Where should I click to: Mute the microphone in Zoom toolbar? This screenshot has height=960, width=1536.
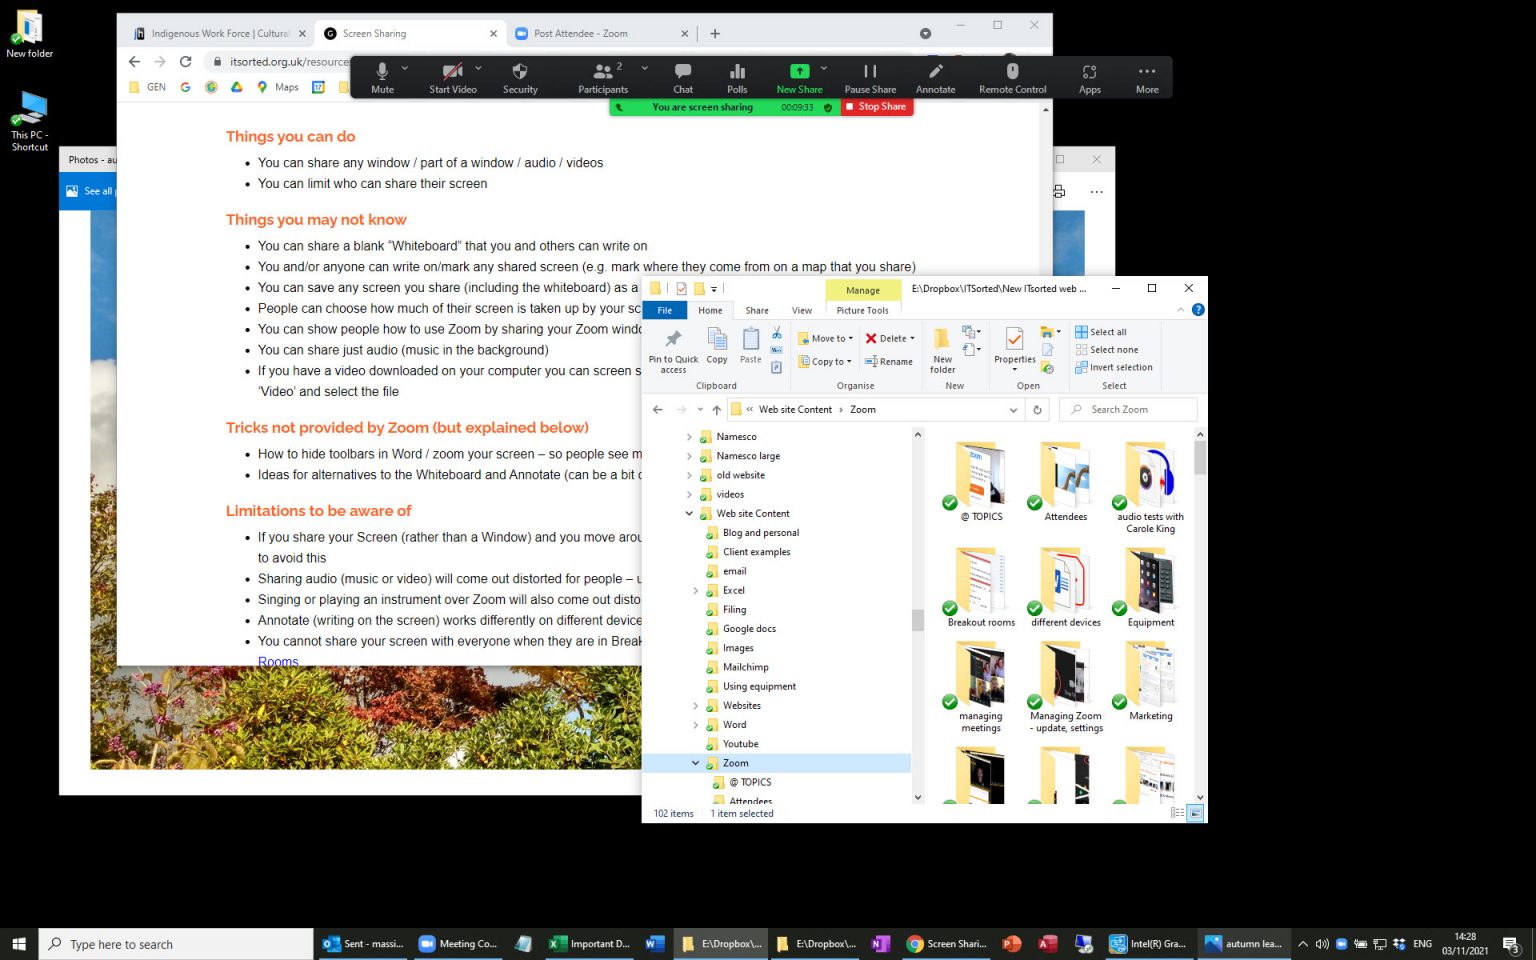click(x=382, y=77)
